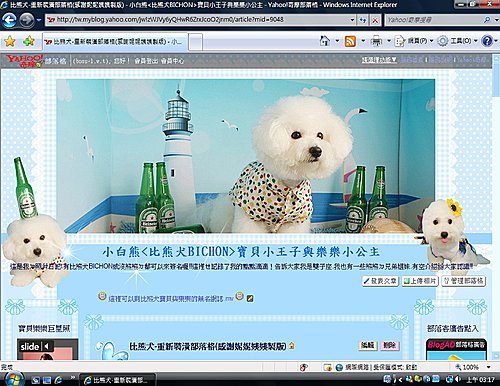Viewport: 500px width, 386px height.
Task: Open the 網頁(P) Page menu
Action: [414, 41]
